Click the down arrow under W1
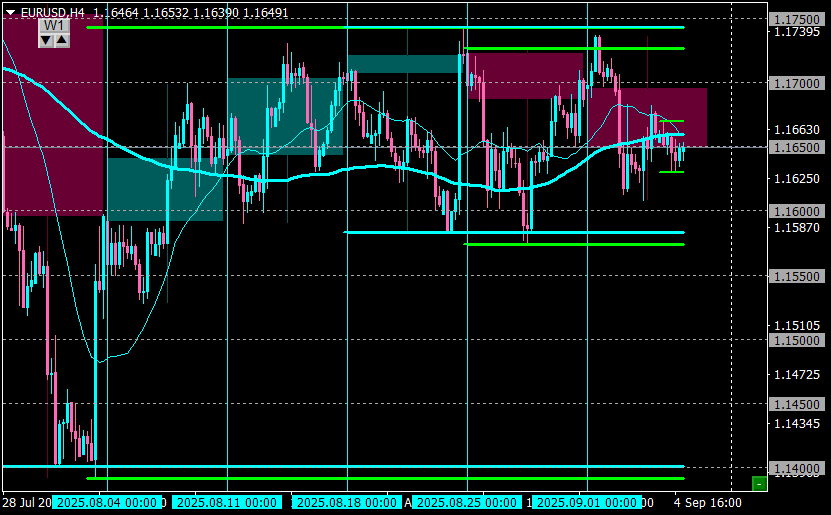The image size is (831, 515). (x=46, y=40)
